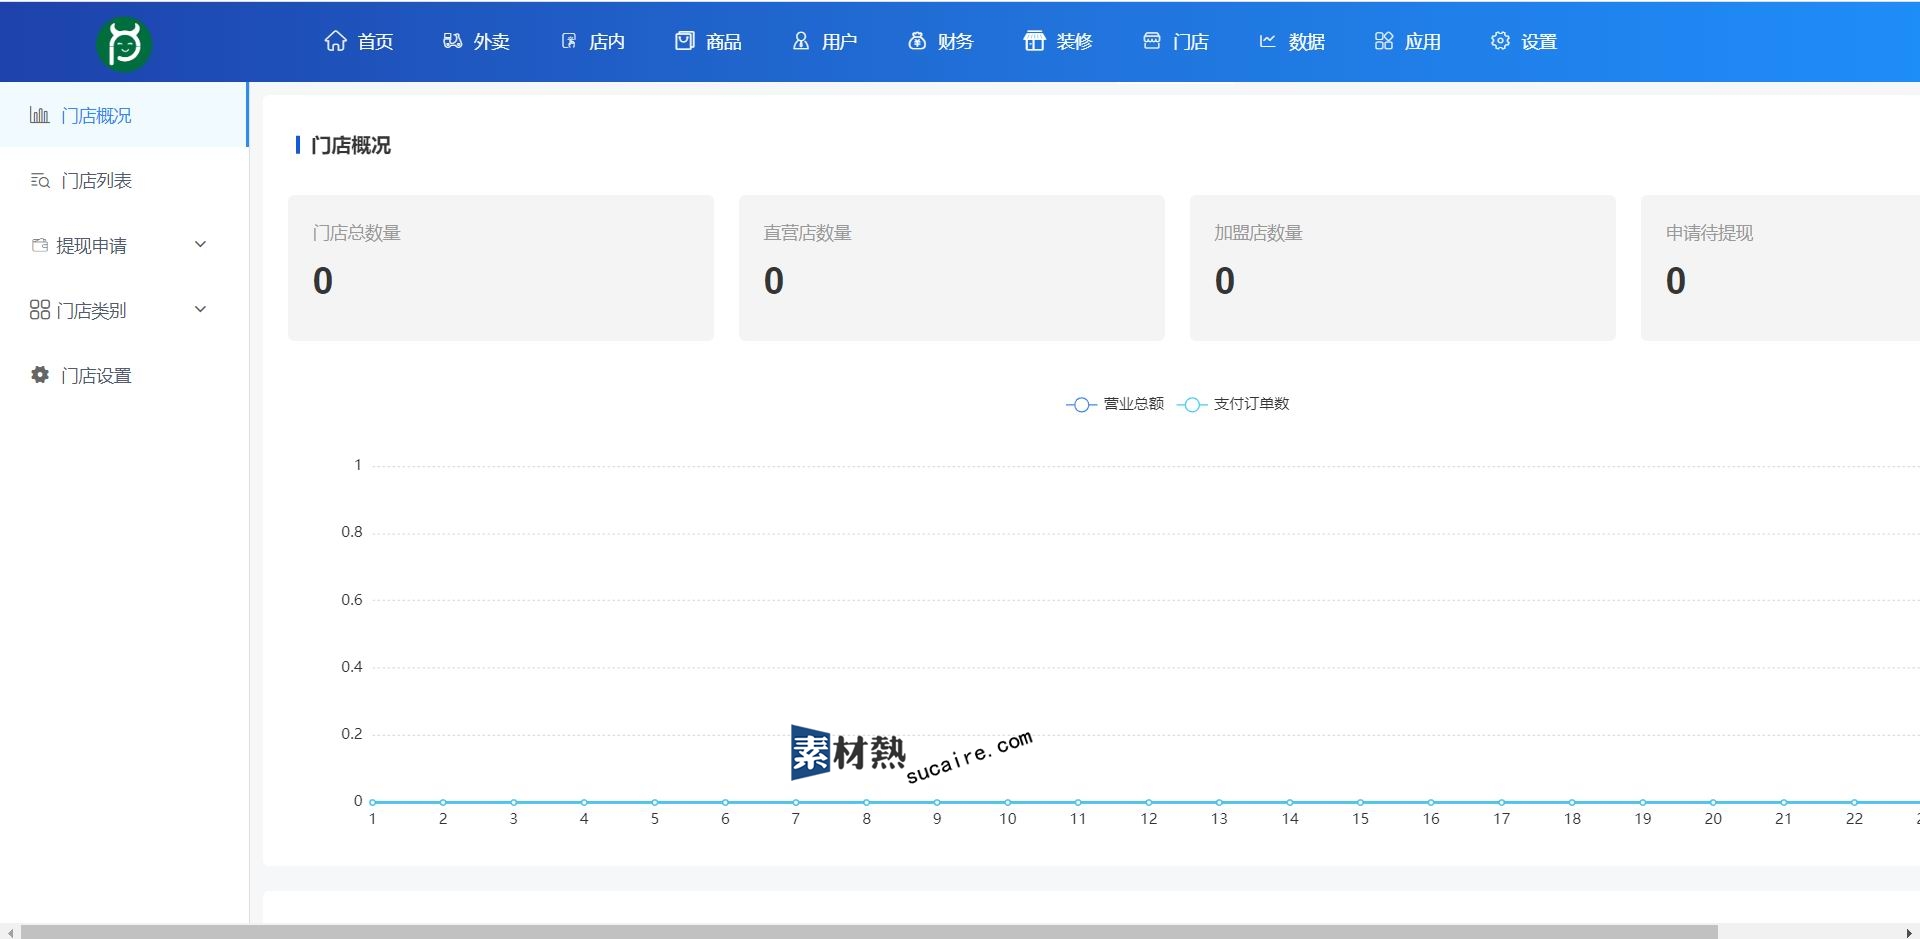Click the decoration icon beside 装修
This screenshot has height=939, width=1920.
point(1034,41)
